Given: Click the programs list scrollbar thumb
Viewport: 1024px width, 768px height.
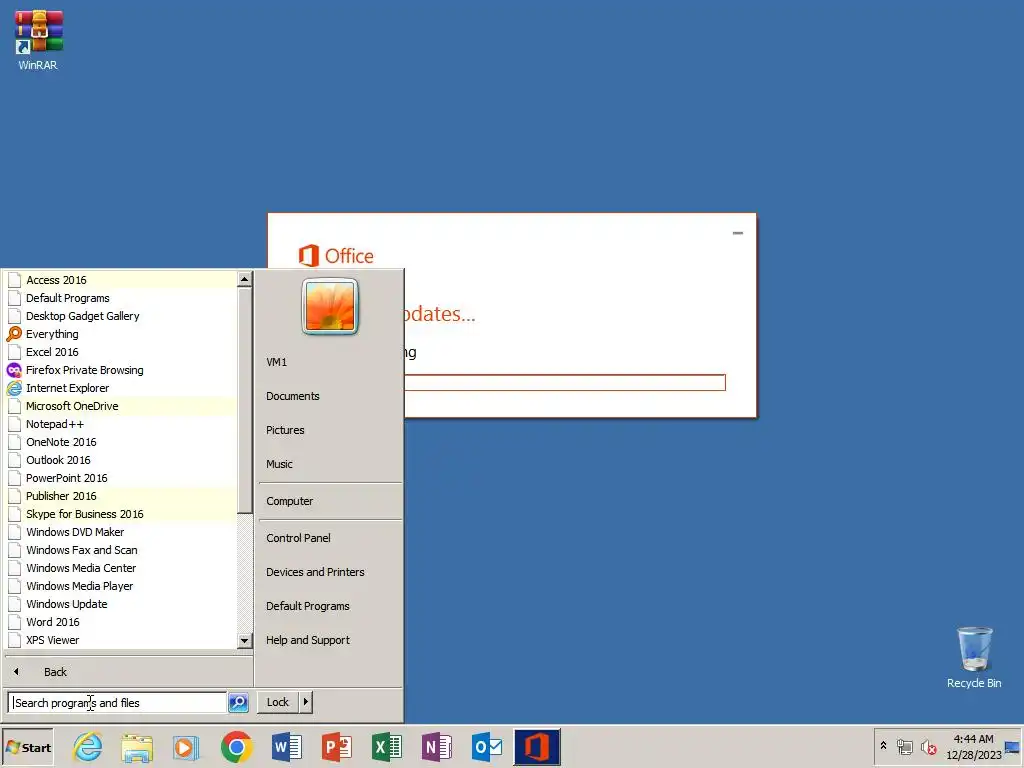Looking at the screenshot, I should point(244,400).
